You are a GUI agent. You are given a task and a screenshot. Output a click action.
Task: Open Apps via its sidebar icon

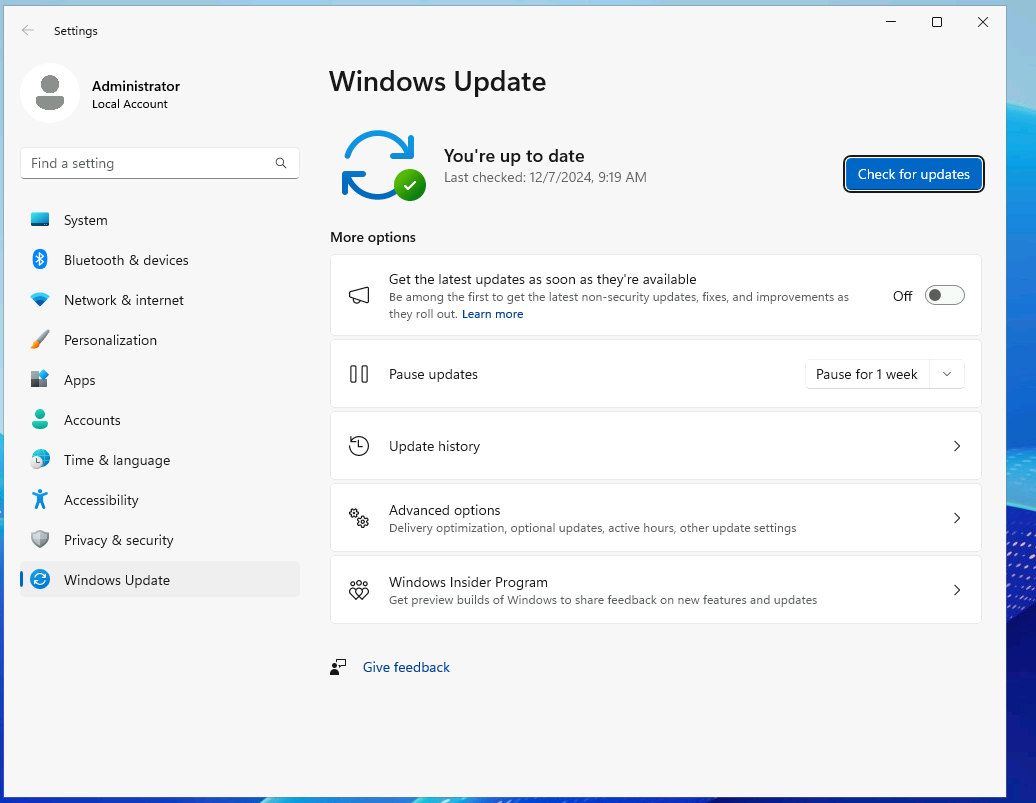(40, 380)
